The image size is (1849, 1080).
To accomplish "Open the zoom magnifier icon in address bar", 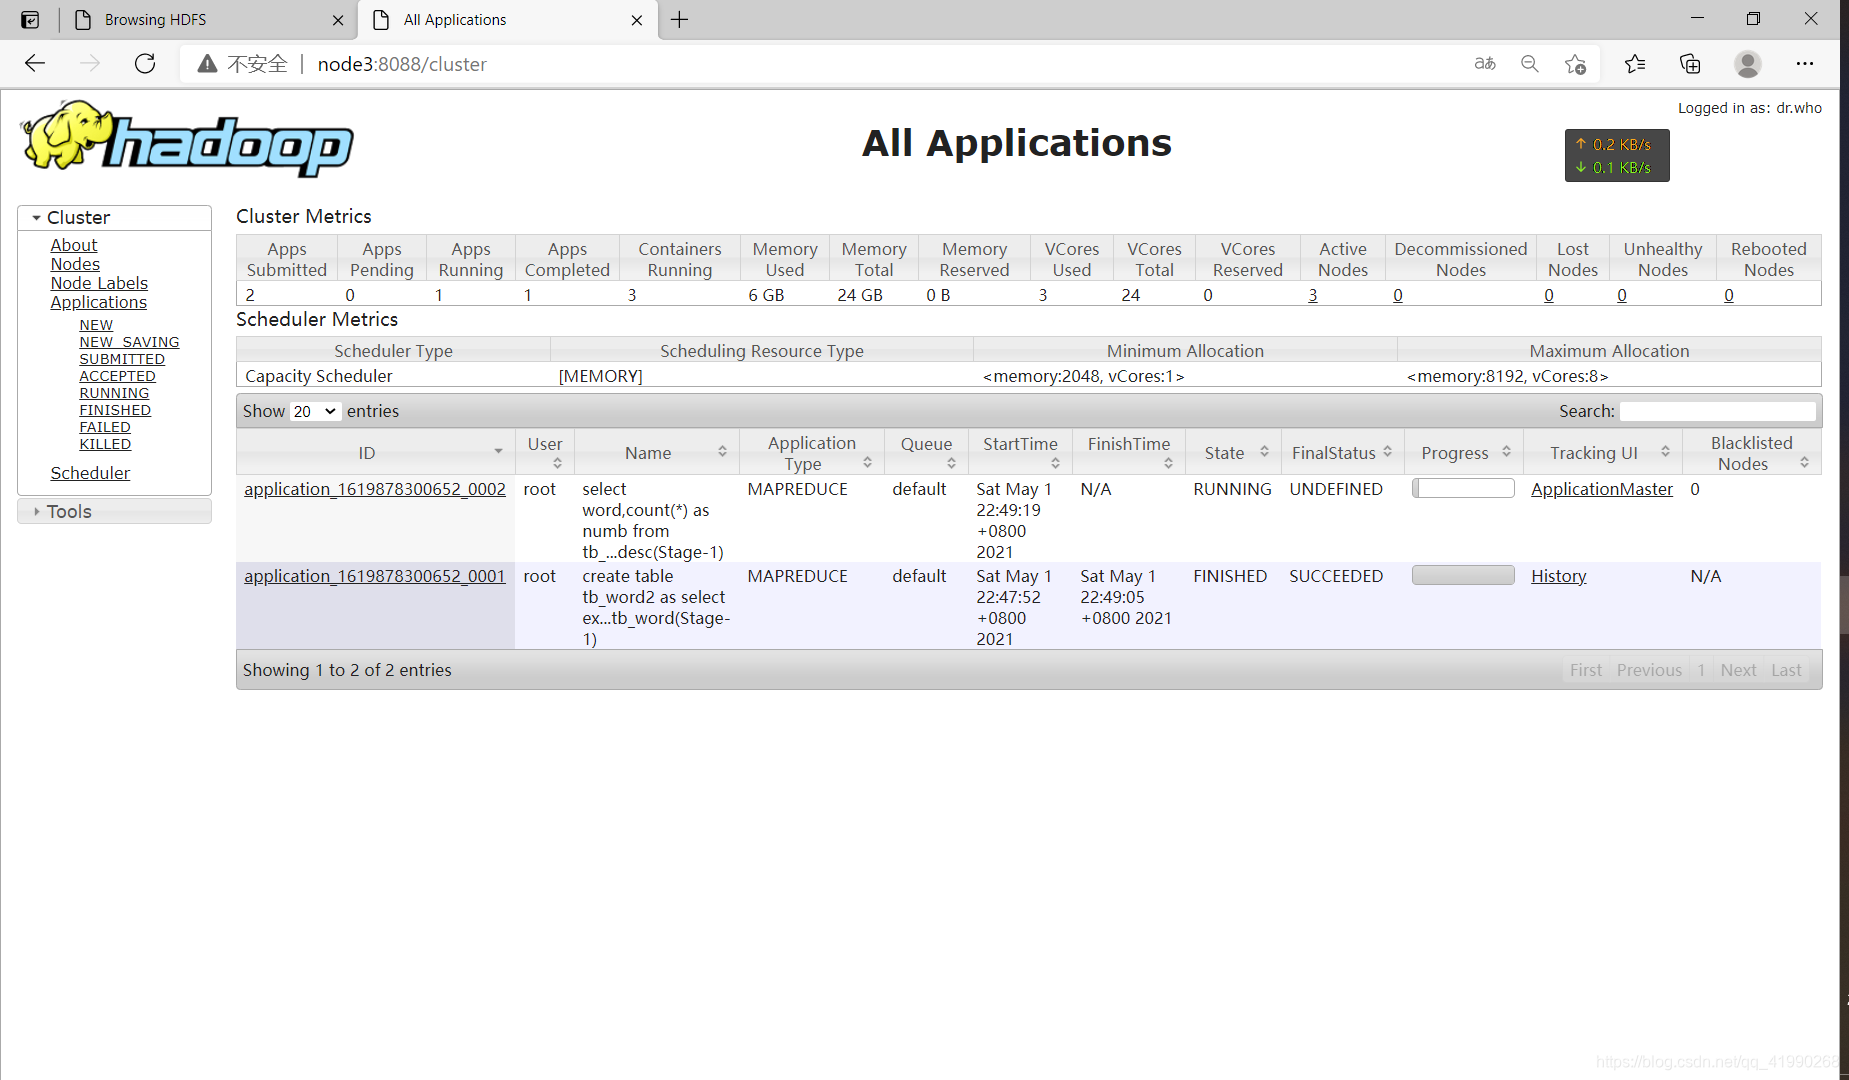I will coord(1529,64).
